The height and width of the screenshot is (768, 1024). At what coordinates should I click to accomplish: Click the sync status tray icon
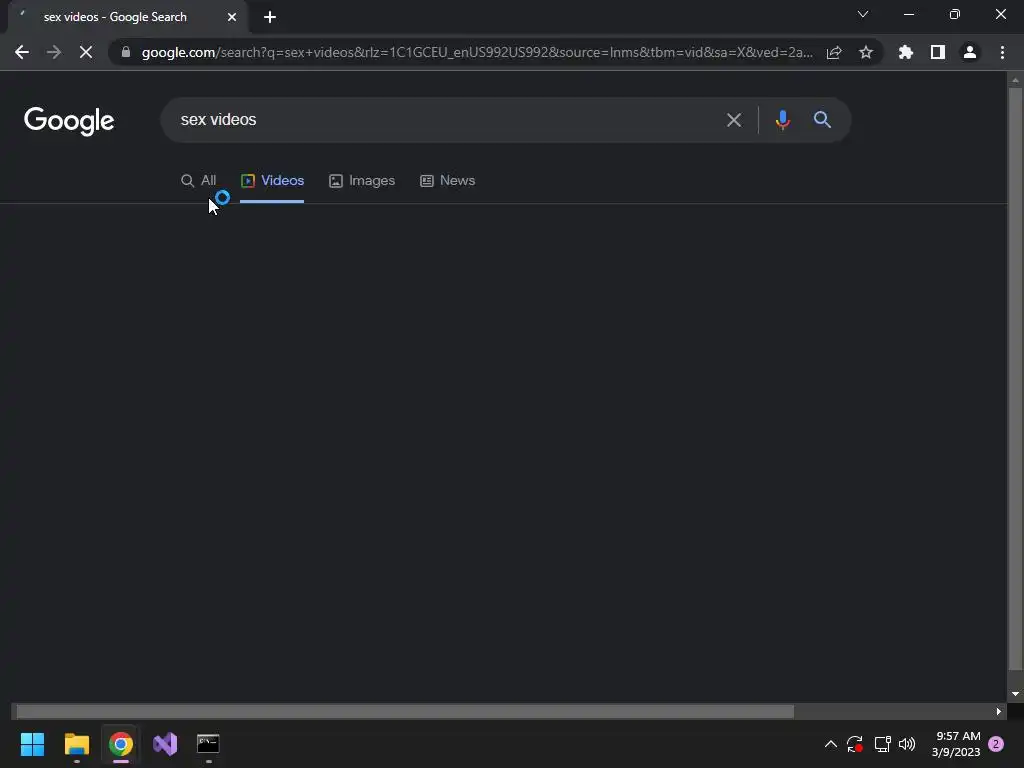855,744
